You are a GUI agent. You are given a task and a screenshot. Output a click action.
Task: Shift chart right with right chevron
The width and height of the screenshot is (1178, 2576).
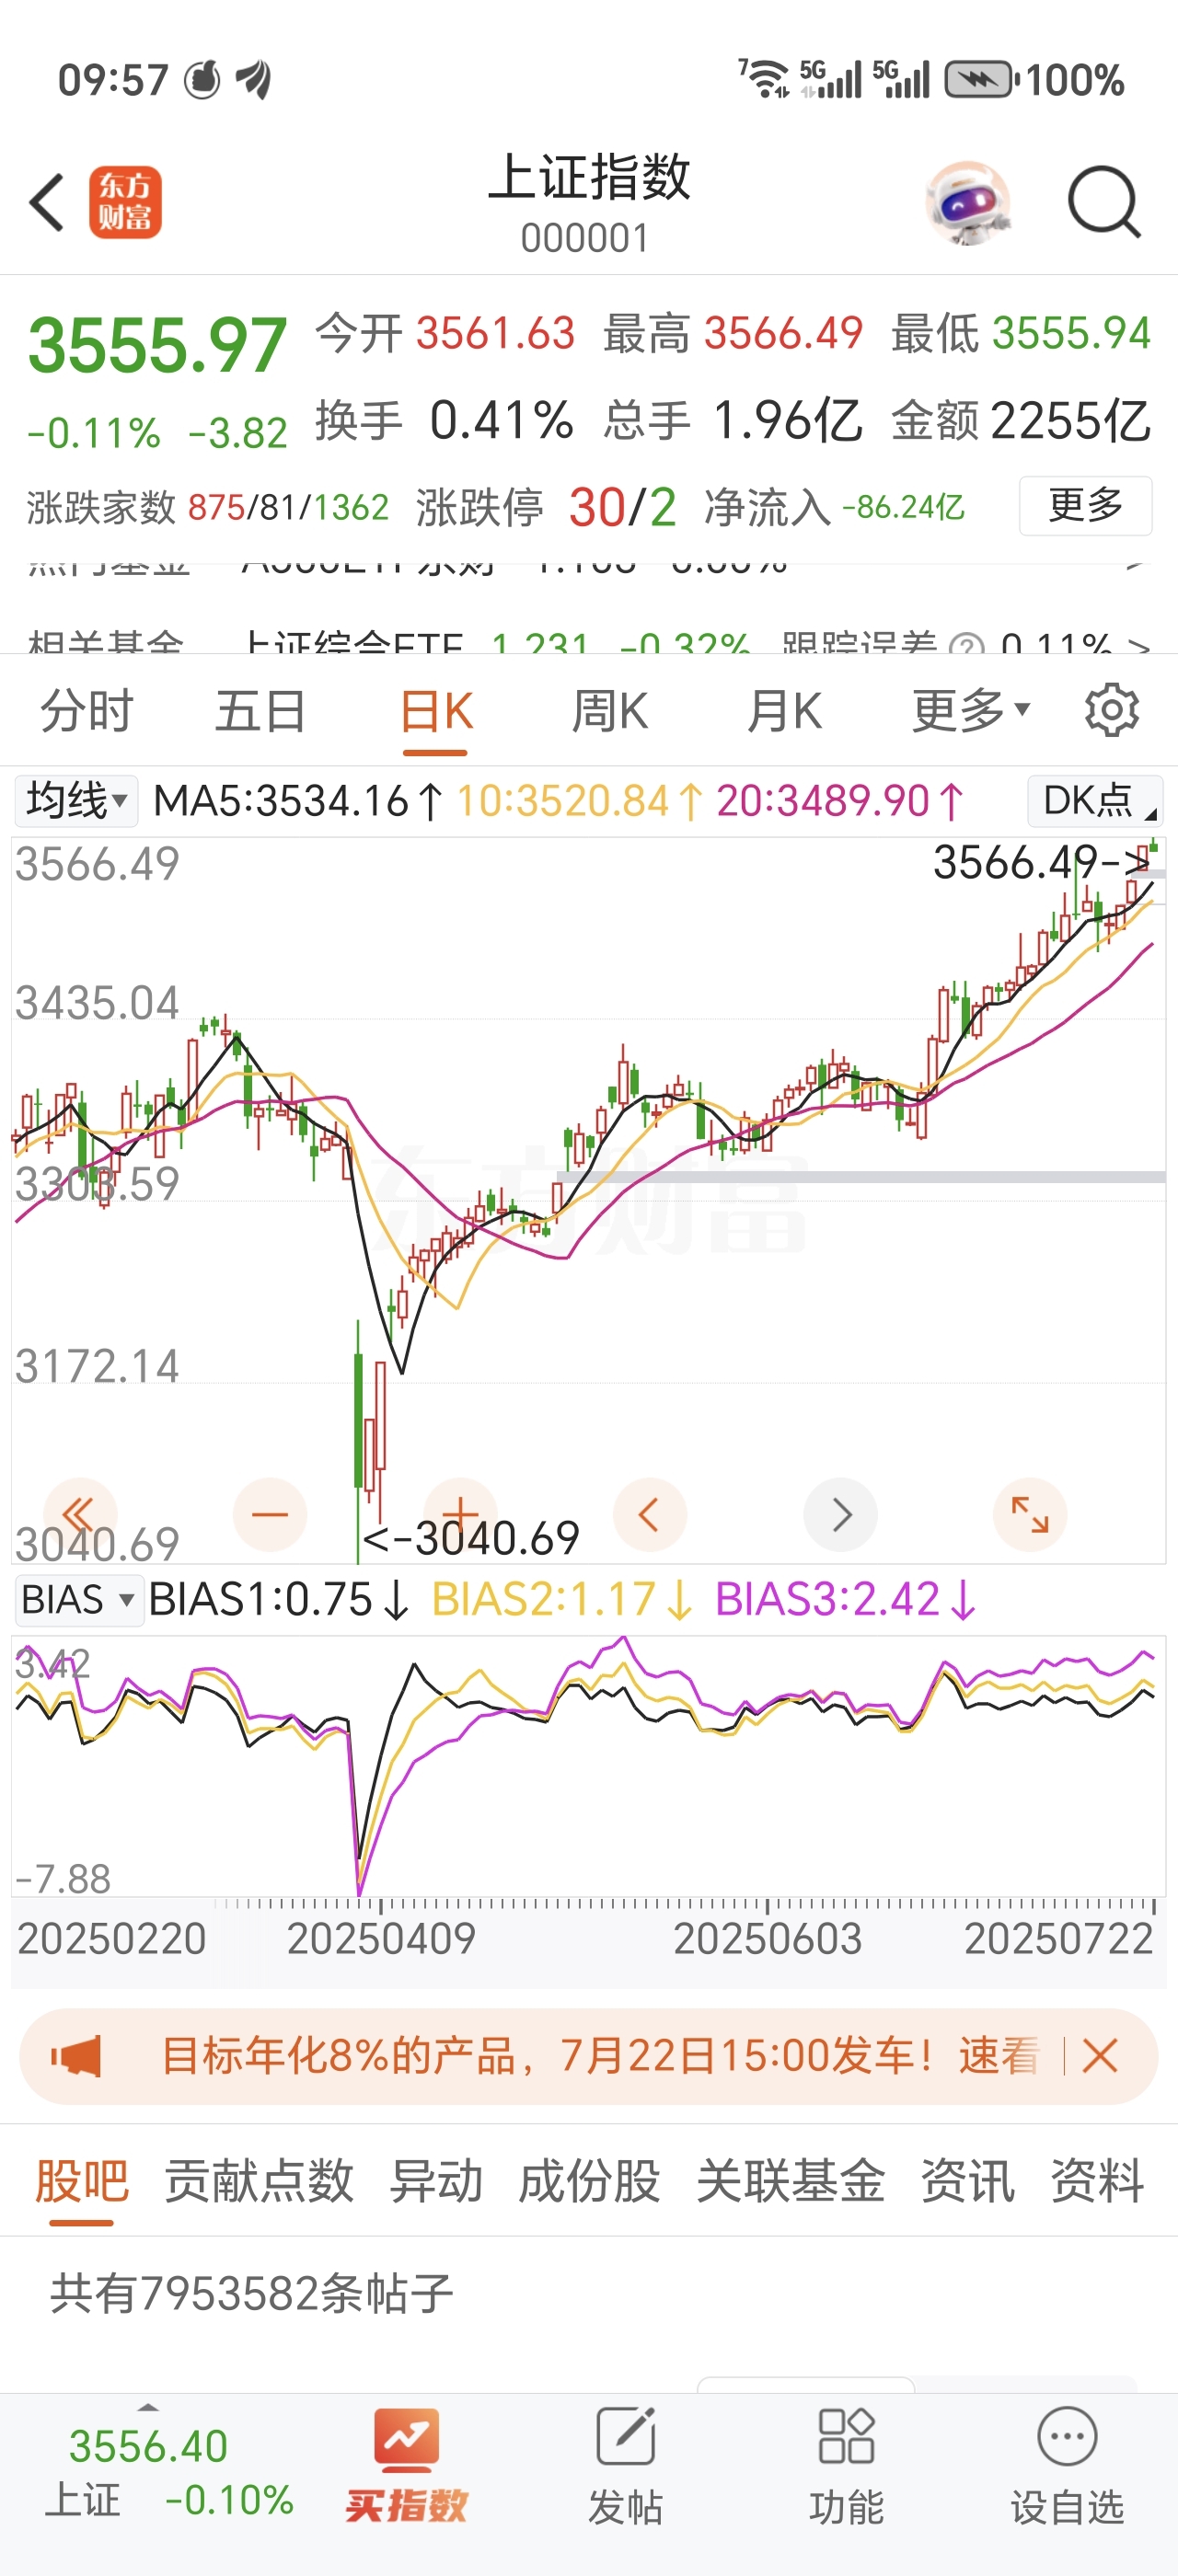coord(841,1515)
